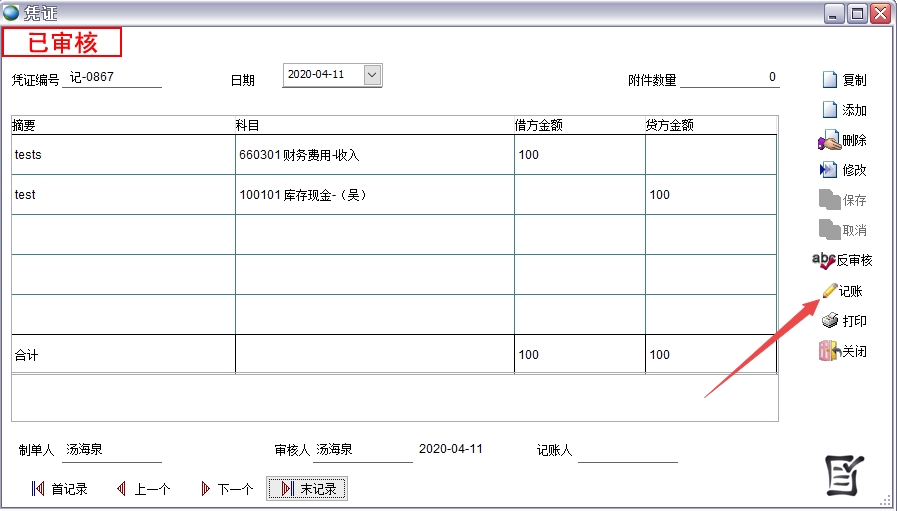The height and width of the screenshot is (511, 897).
Task: Click the 关闭 (close) door icon
Action: 829,351
